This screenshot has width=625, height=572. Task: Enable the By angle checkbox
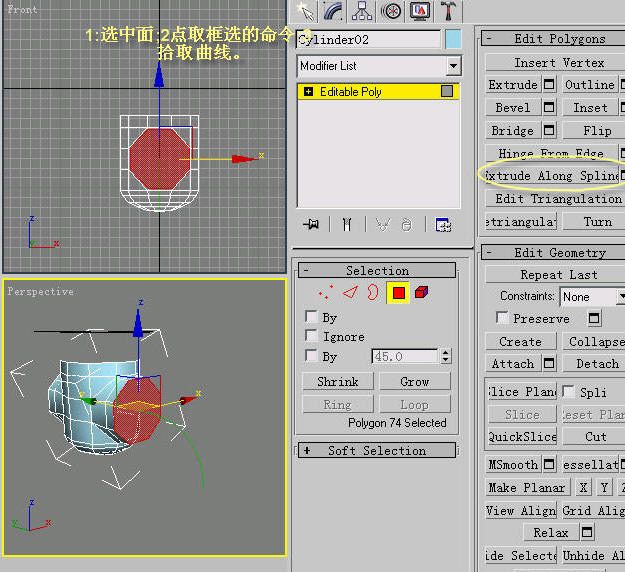[311, 355]
